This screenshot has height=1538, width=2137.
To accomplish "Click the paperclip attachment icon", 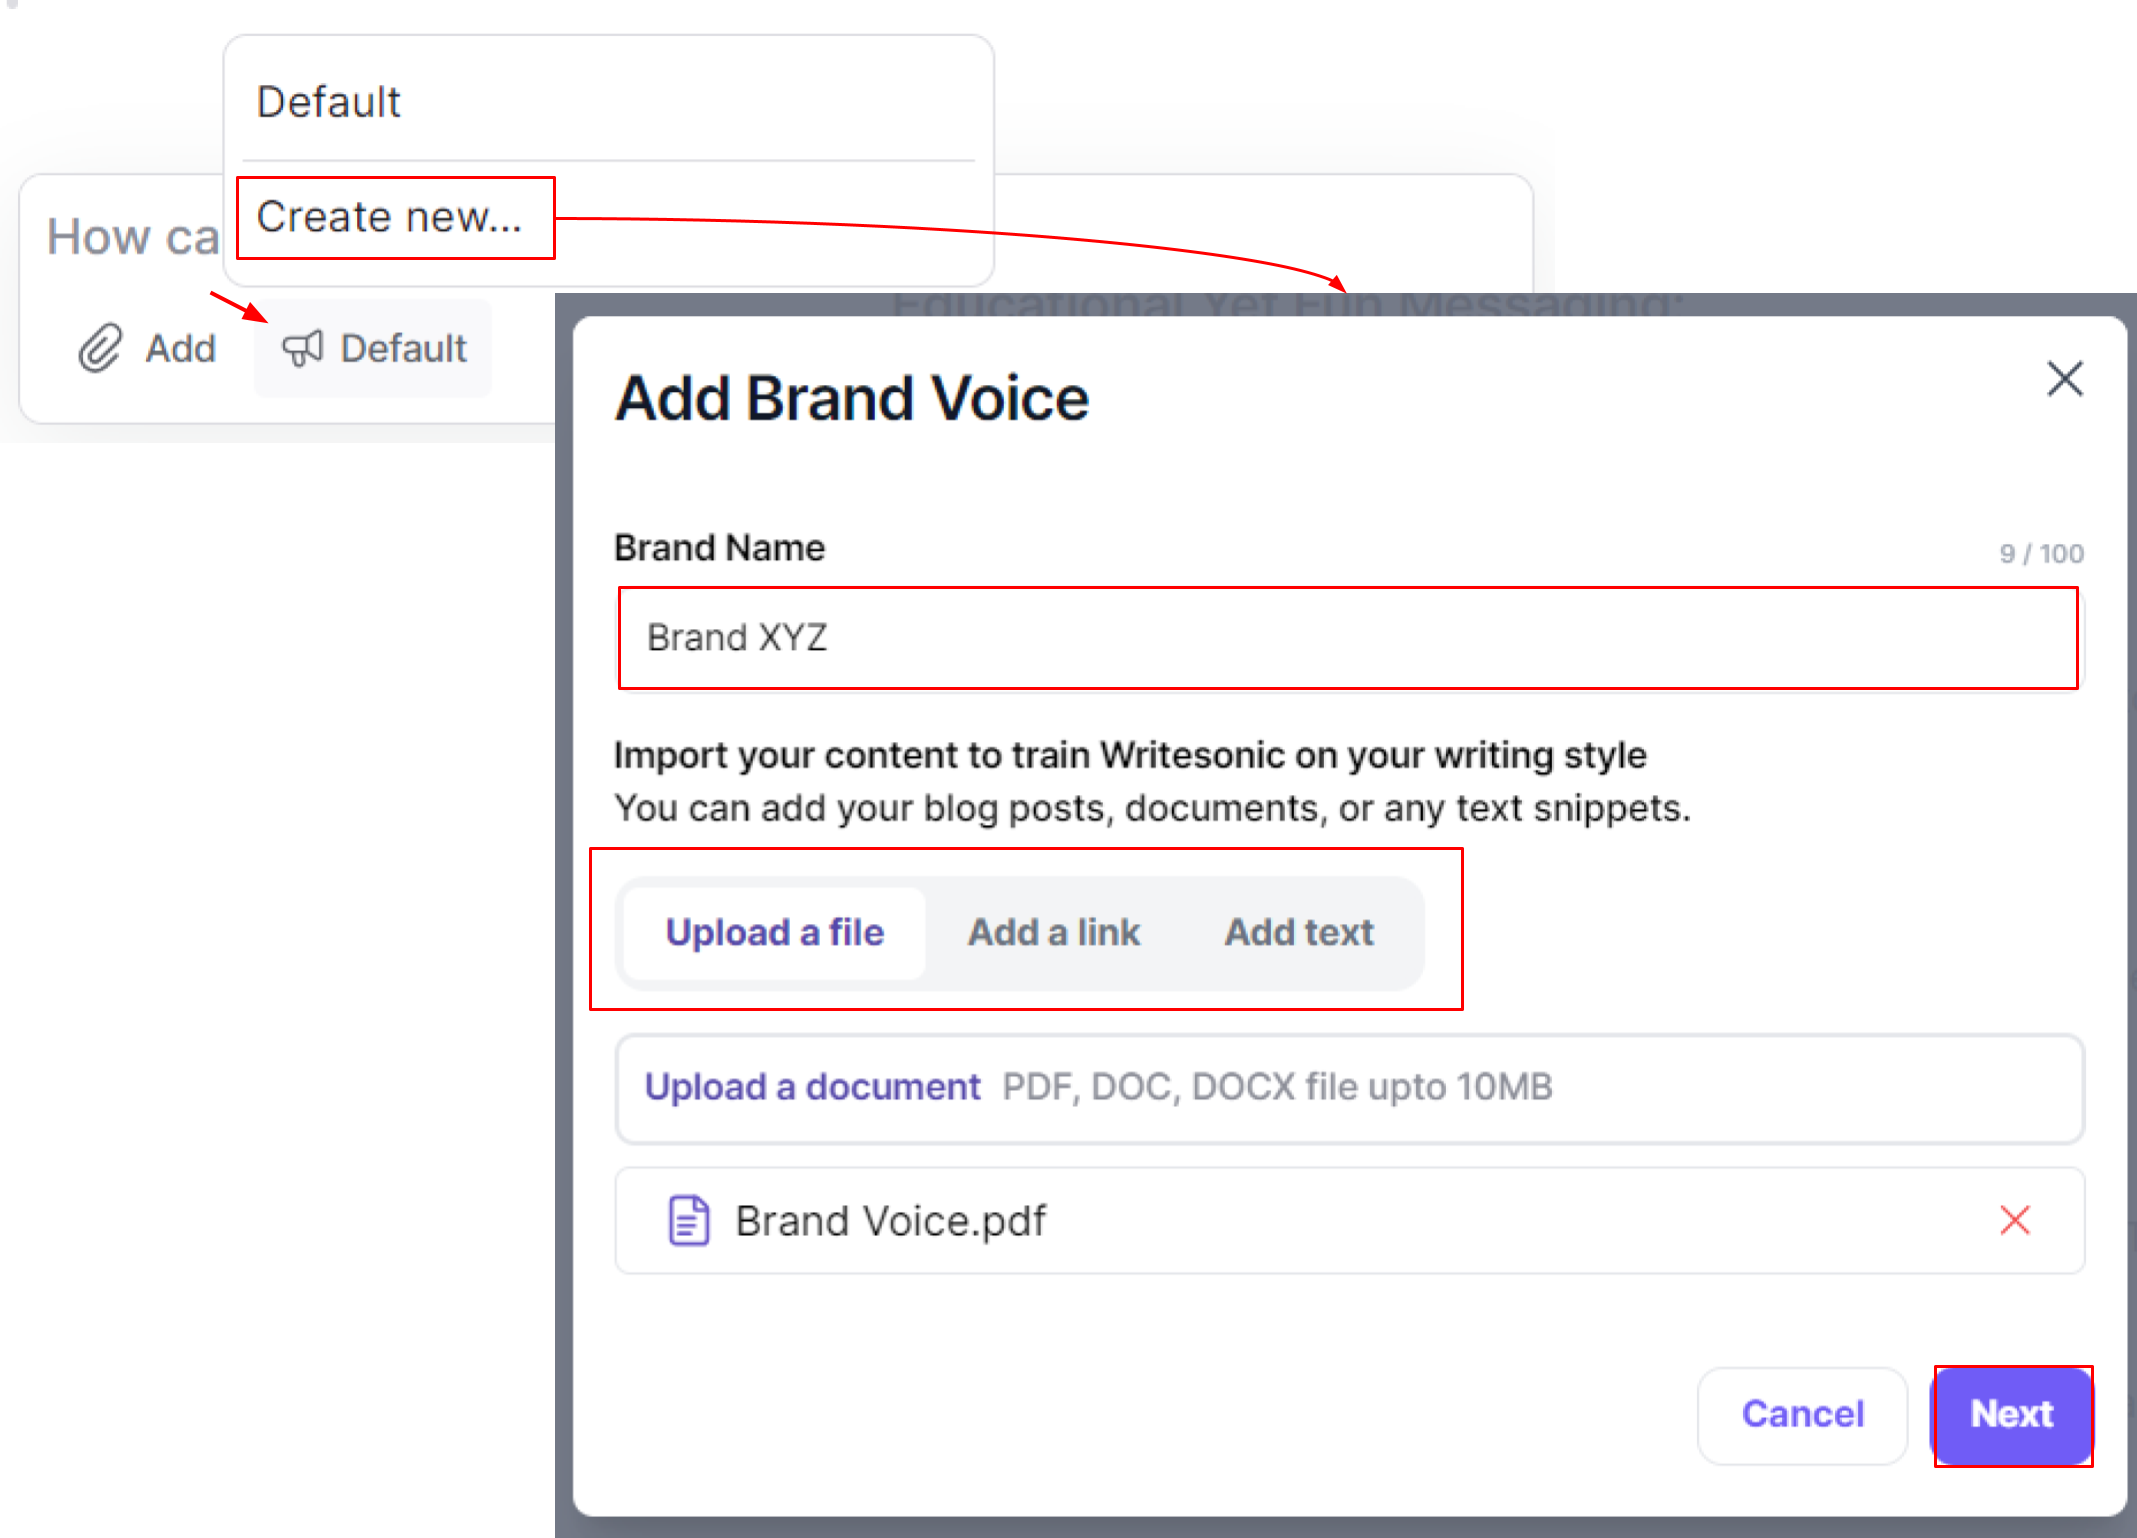I will 100,348.
